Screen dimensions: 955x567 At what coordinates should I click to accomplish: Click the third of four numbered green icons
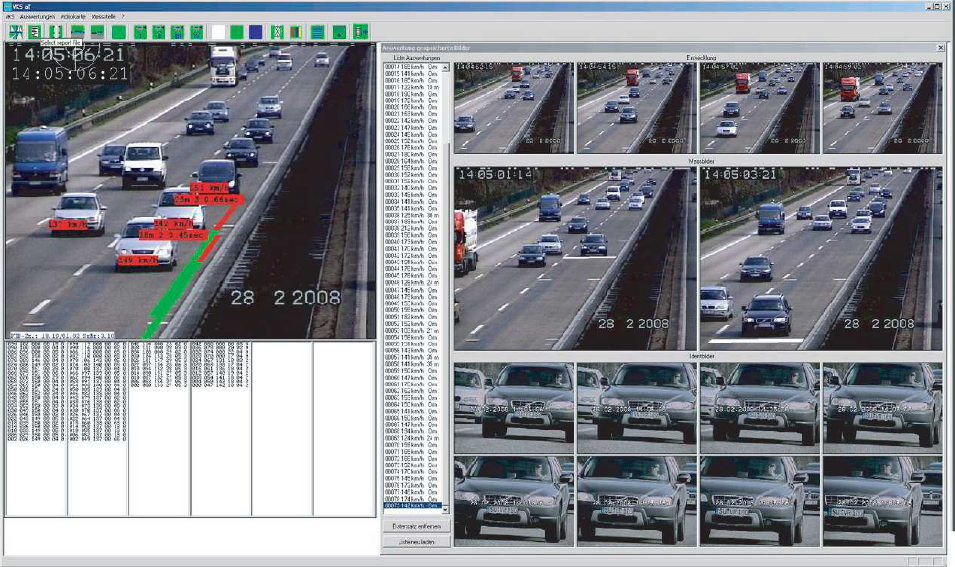177,32
